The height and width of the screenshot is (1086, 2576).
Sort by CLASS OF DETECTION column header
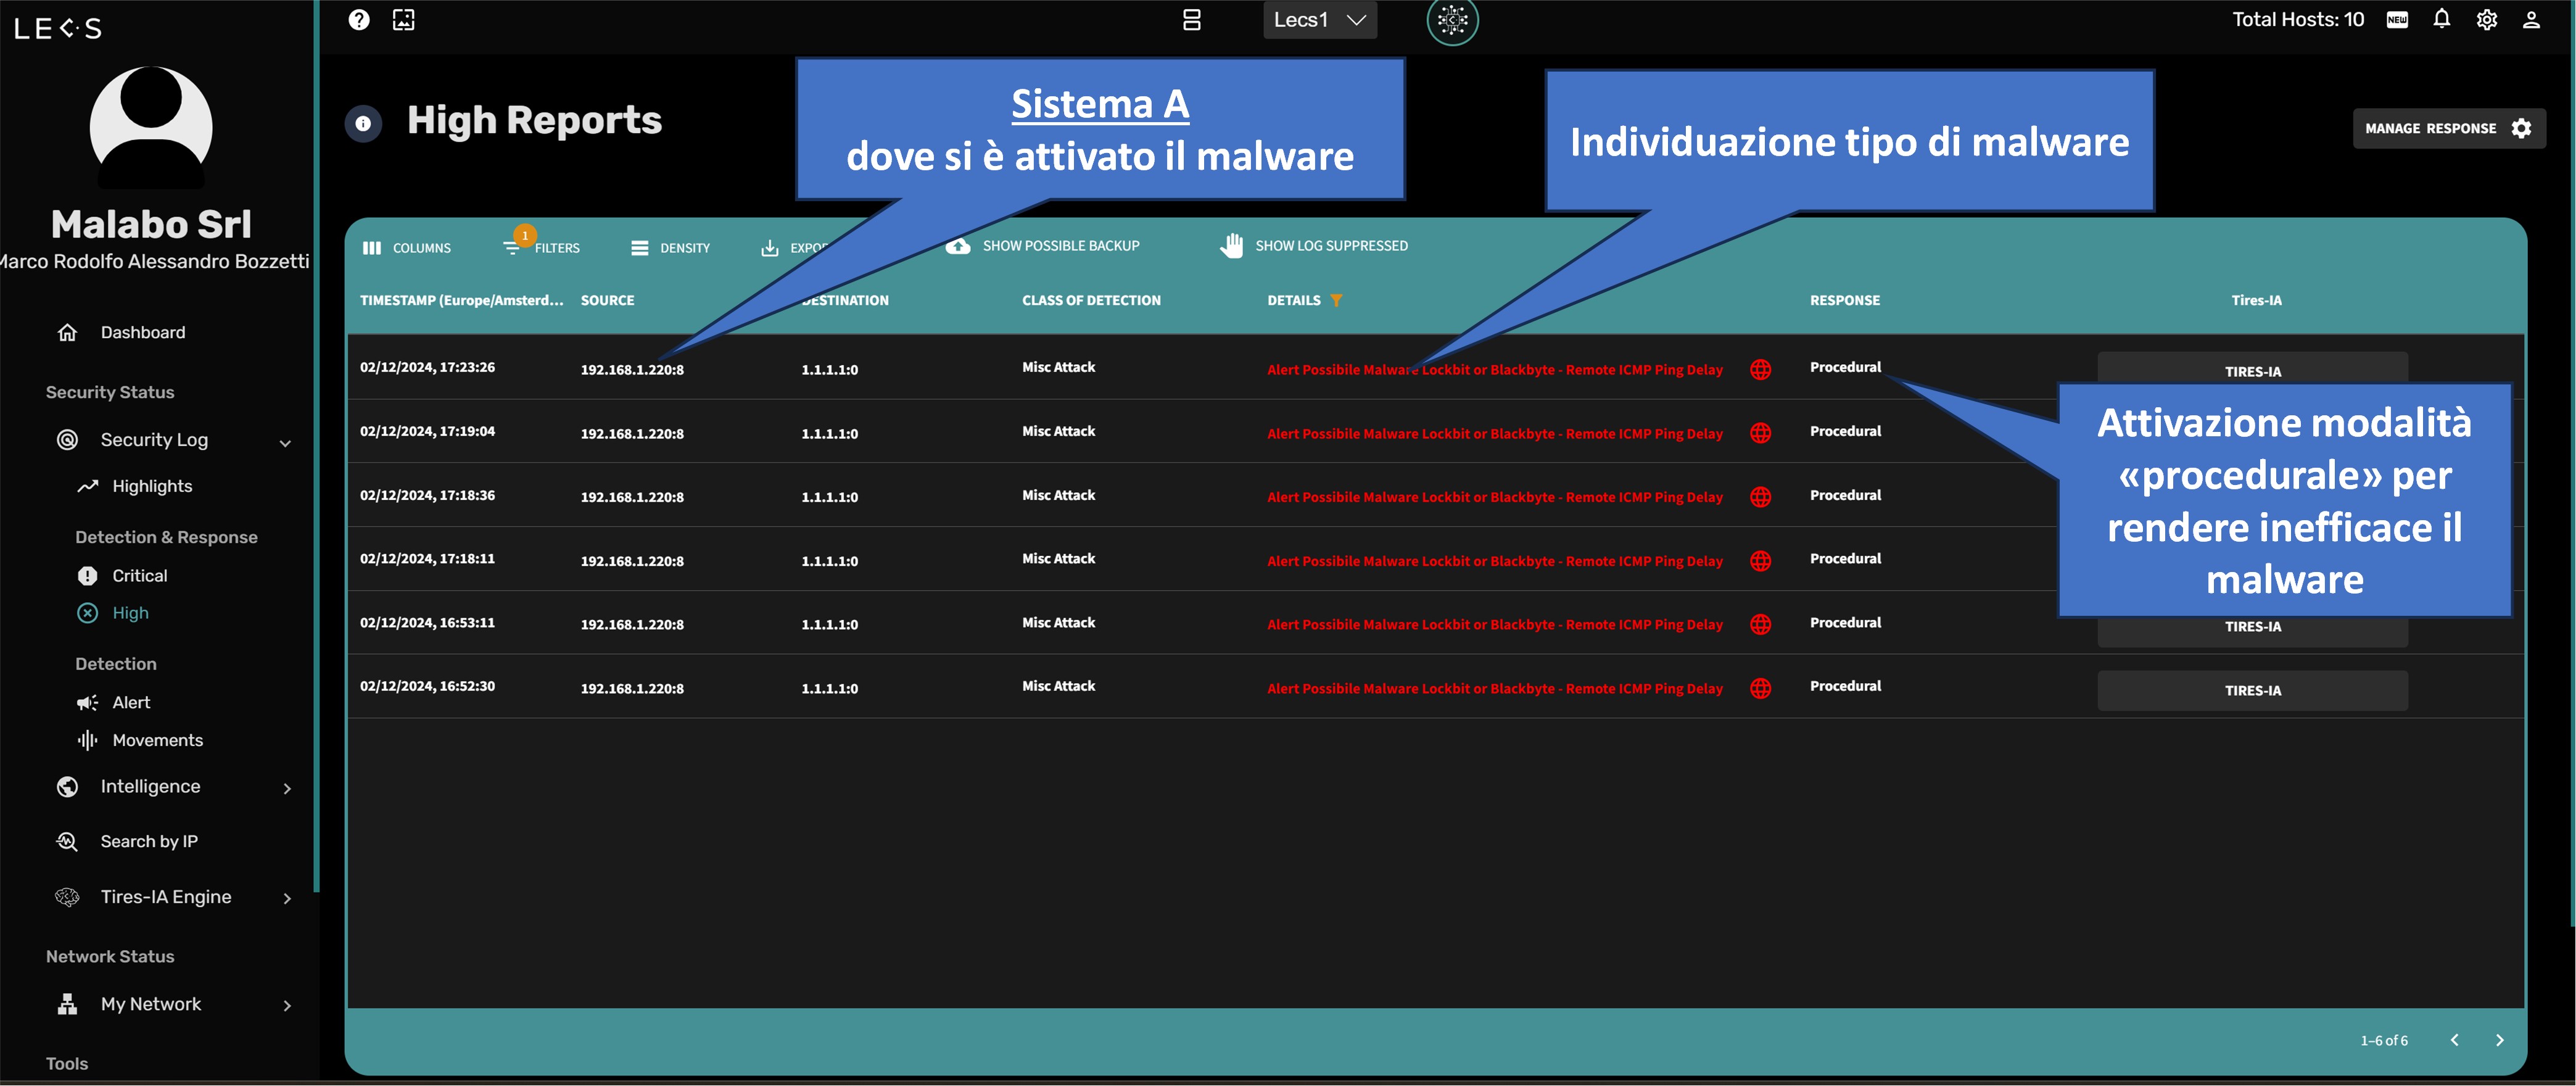[x=1091, y=300]
